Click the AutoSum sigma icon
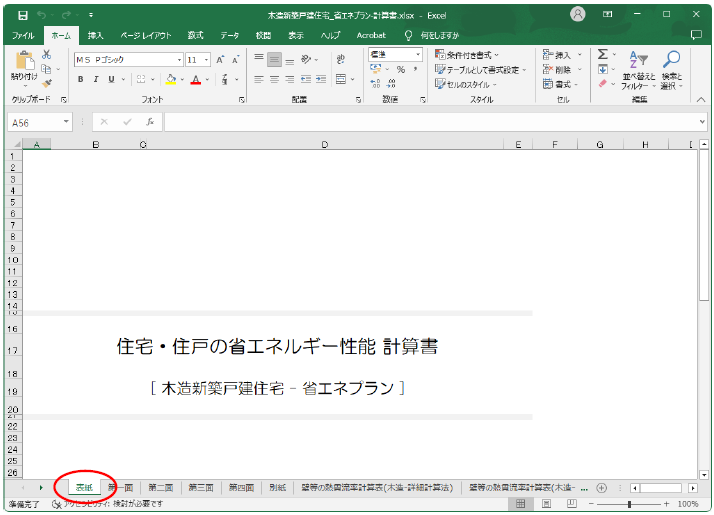Image resolution: width=714 pixels, height=515 pixels. pos(602,55)
